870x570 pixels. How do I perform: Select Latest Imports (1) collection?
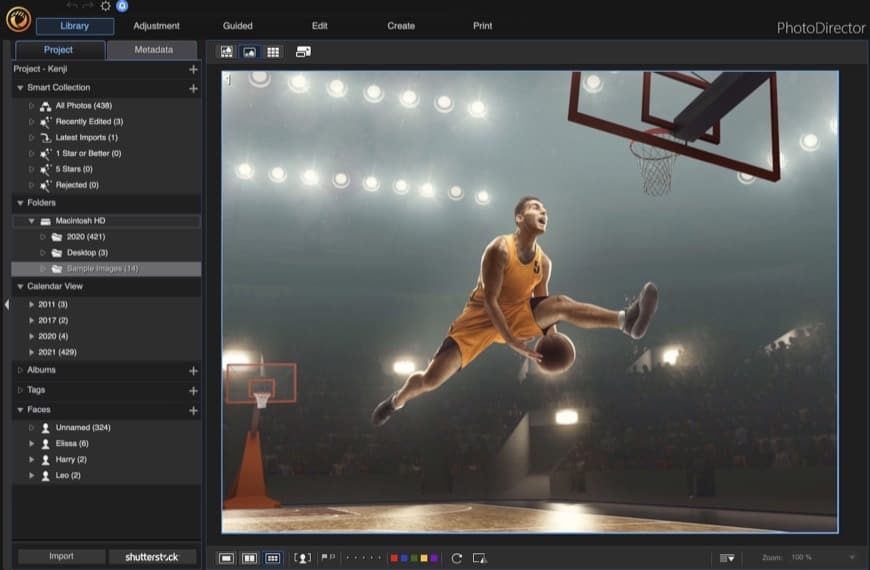pos(87,138)
